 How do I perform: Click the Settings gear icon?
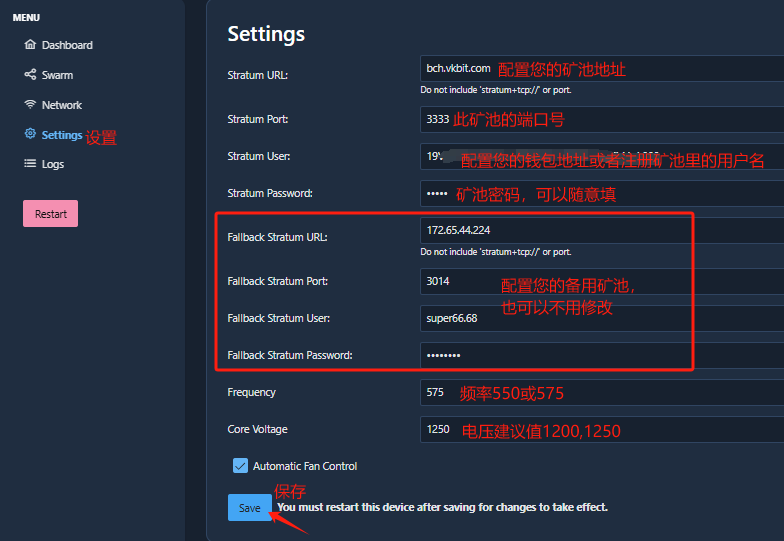[x=30, y=134]
